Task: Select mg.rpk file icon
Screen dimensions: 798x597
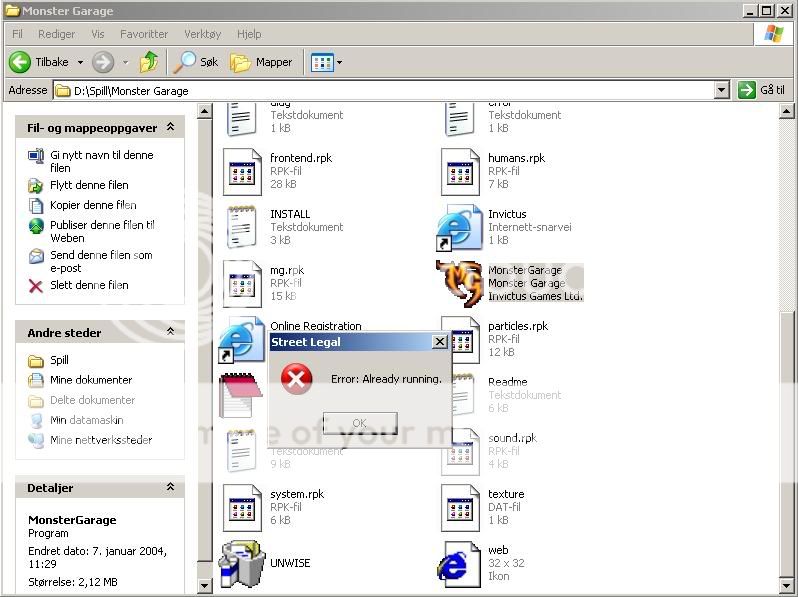Action: pyautogui.click(x=242, y=283)
